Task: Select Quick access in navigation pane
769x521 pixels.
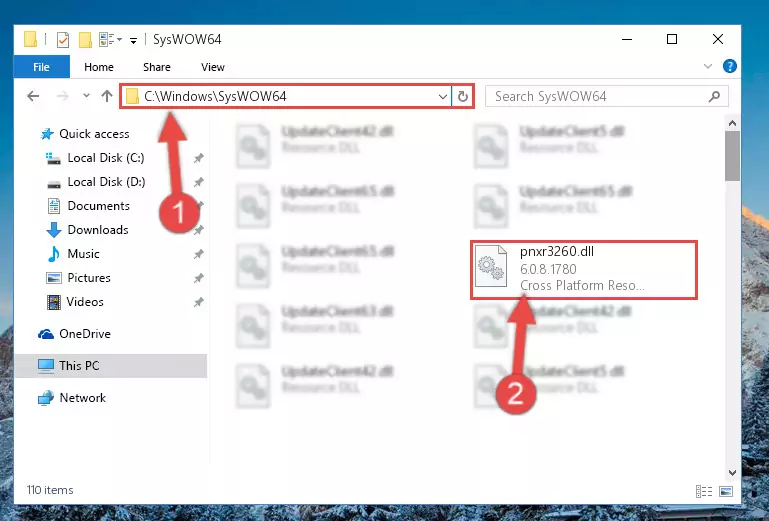Action: (94, 134)
